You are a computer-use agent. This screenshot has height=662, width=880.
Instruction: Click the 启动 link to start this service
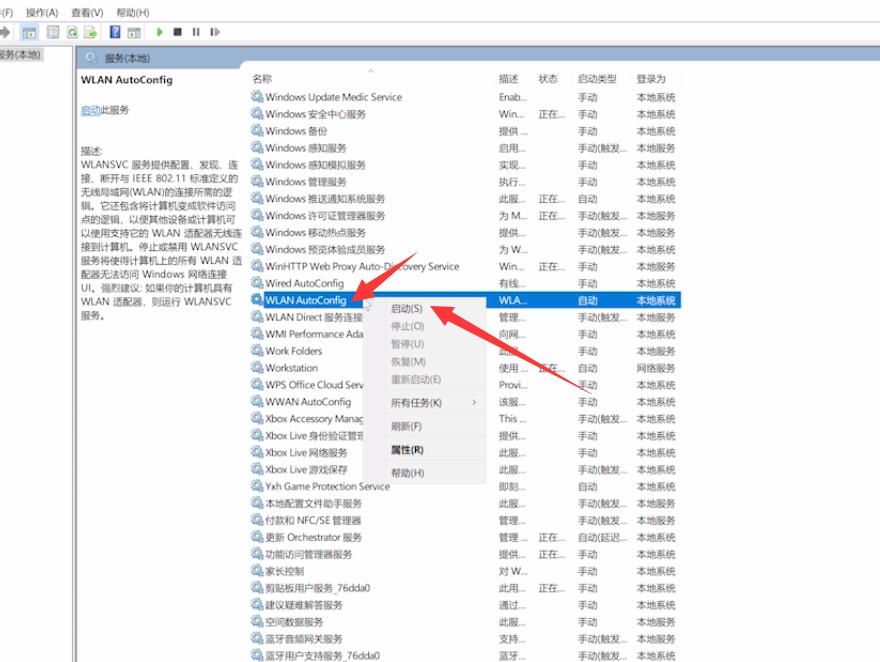coord(90,110)
